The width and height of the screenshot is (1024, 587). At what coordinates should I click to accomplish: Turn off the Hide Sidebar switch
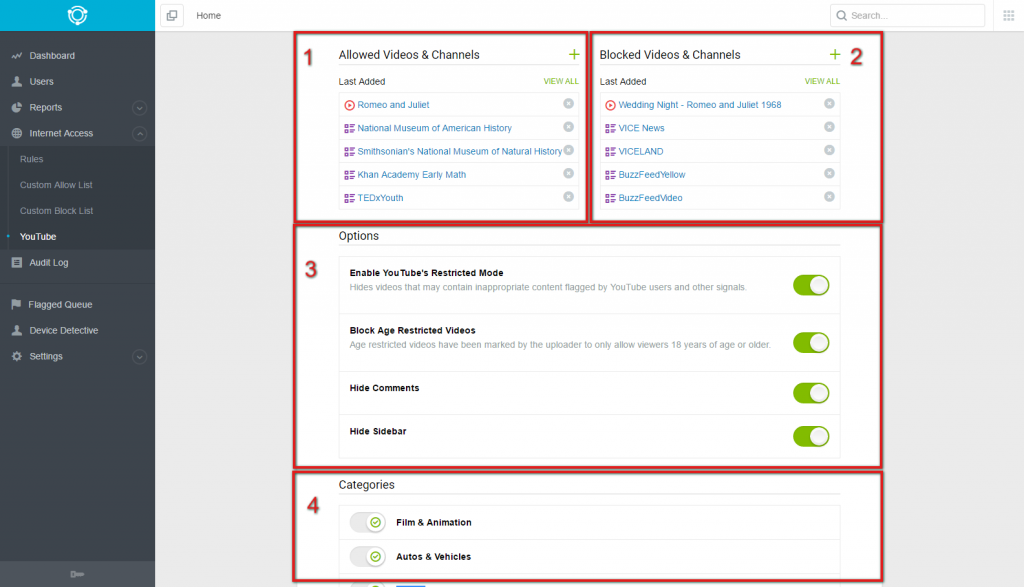(x=811, y=436)
